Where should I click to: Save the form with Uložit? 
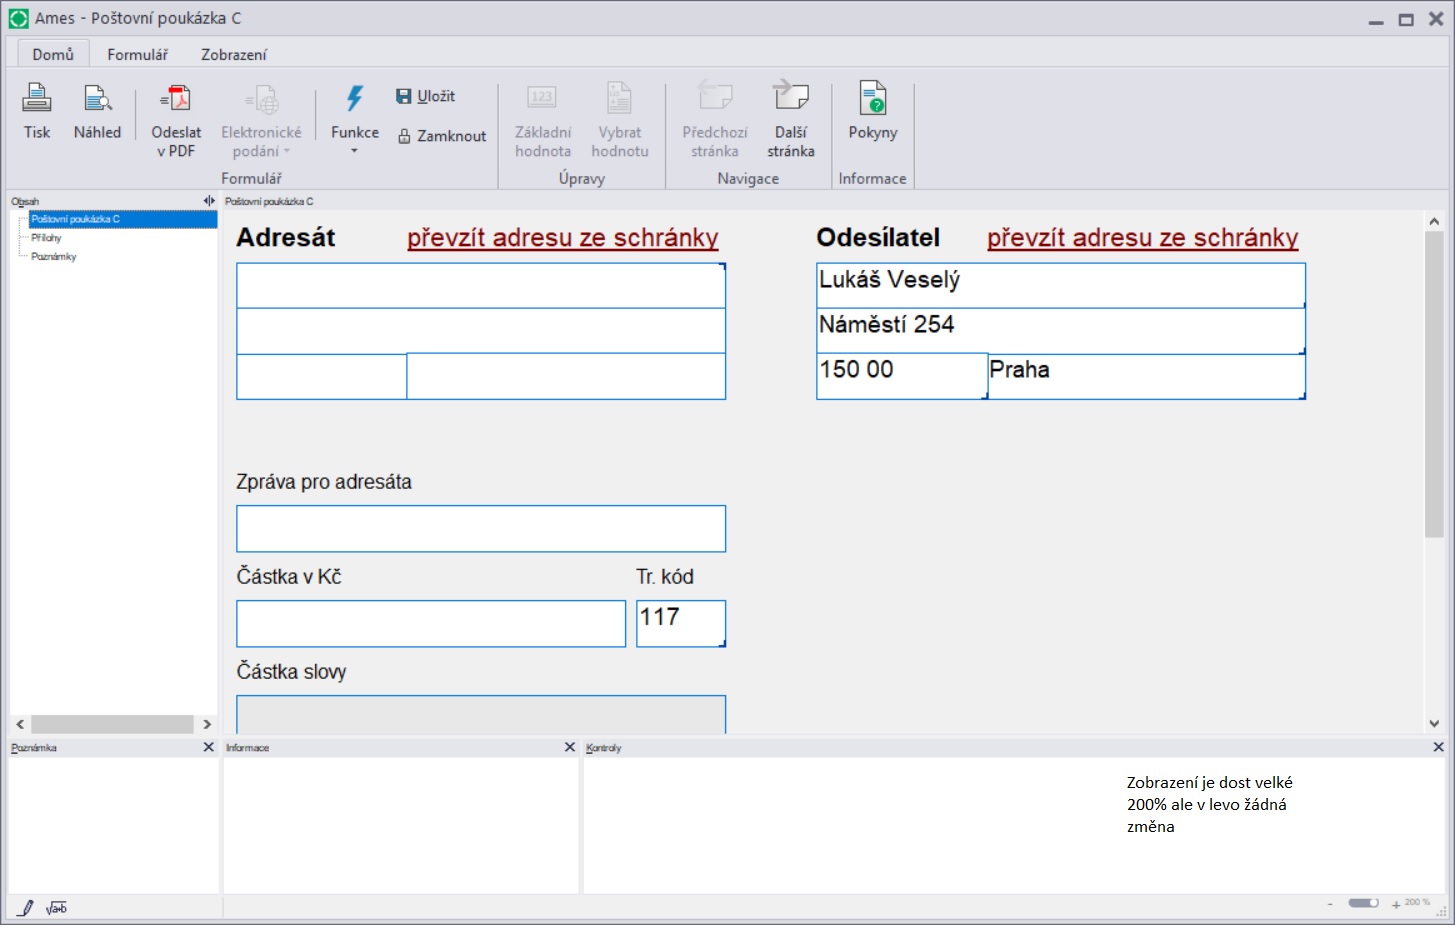click(425, 96)
